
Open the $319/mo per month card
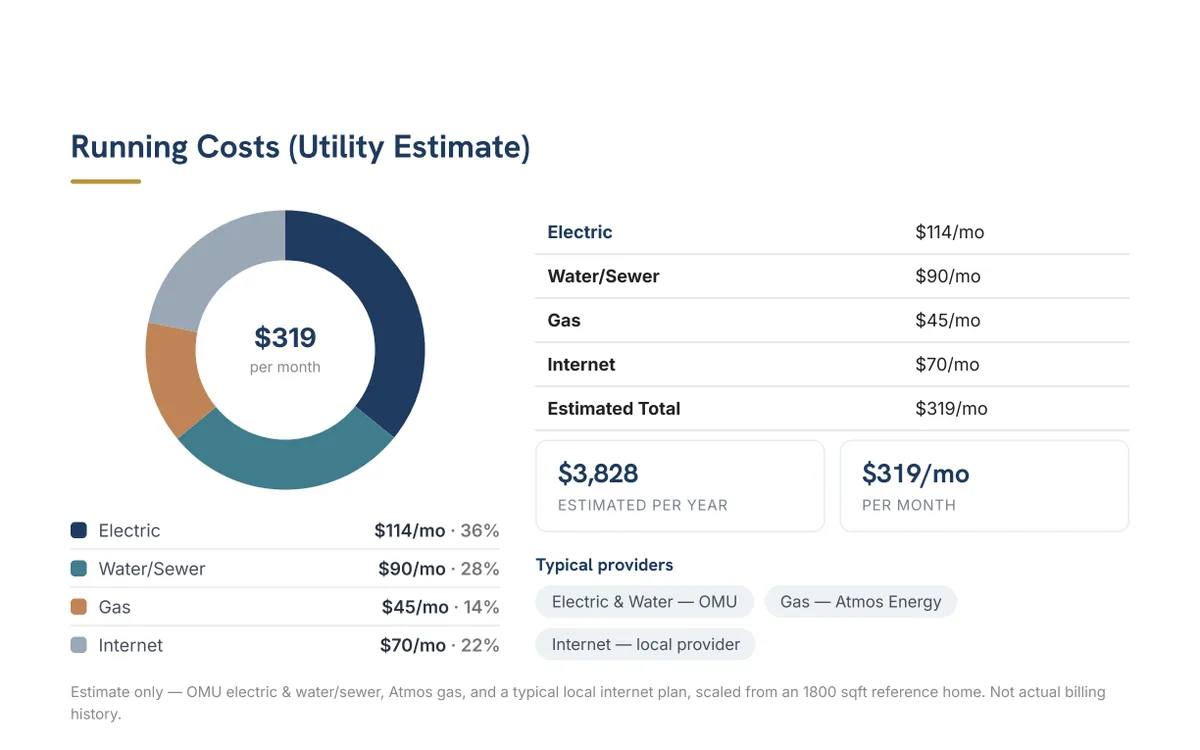point(984,486)
